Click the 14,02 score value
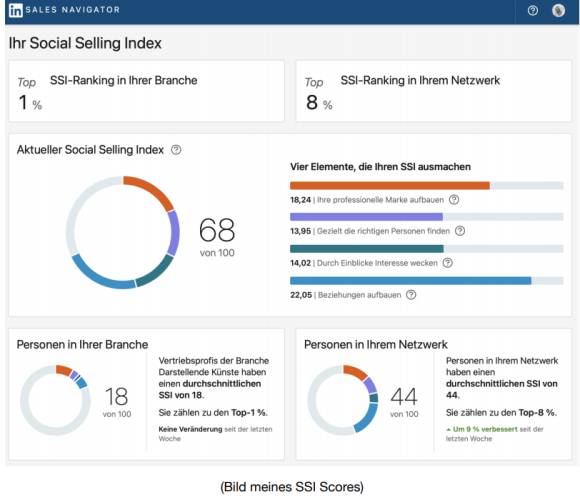 point(300,263)
